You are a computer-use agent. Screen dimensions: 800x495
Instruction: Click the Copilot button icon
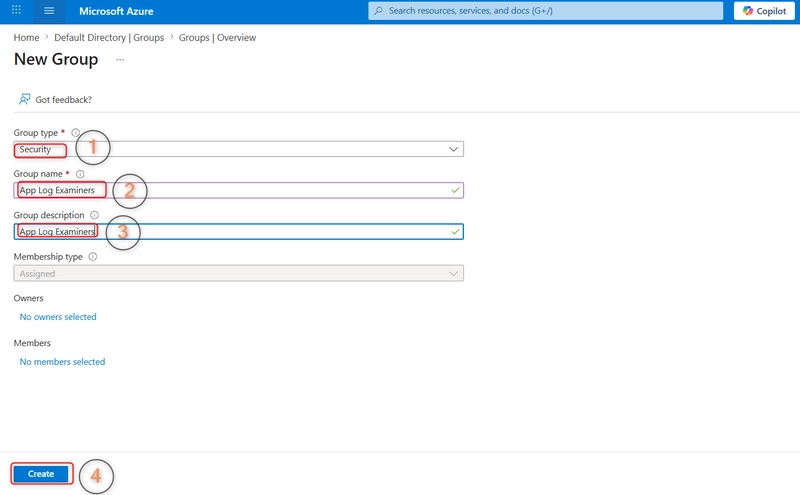[x=748, y=11]
